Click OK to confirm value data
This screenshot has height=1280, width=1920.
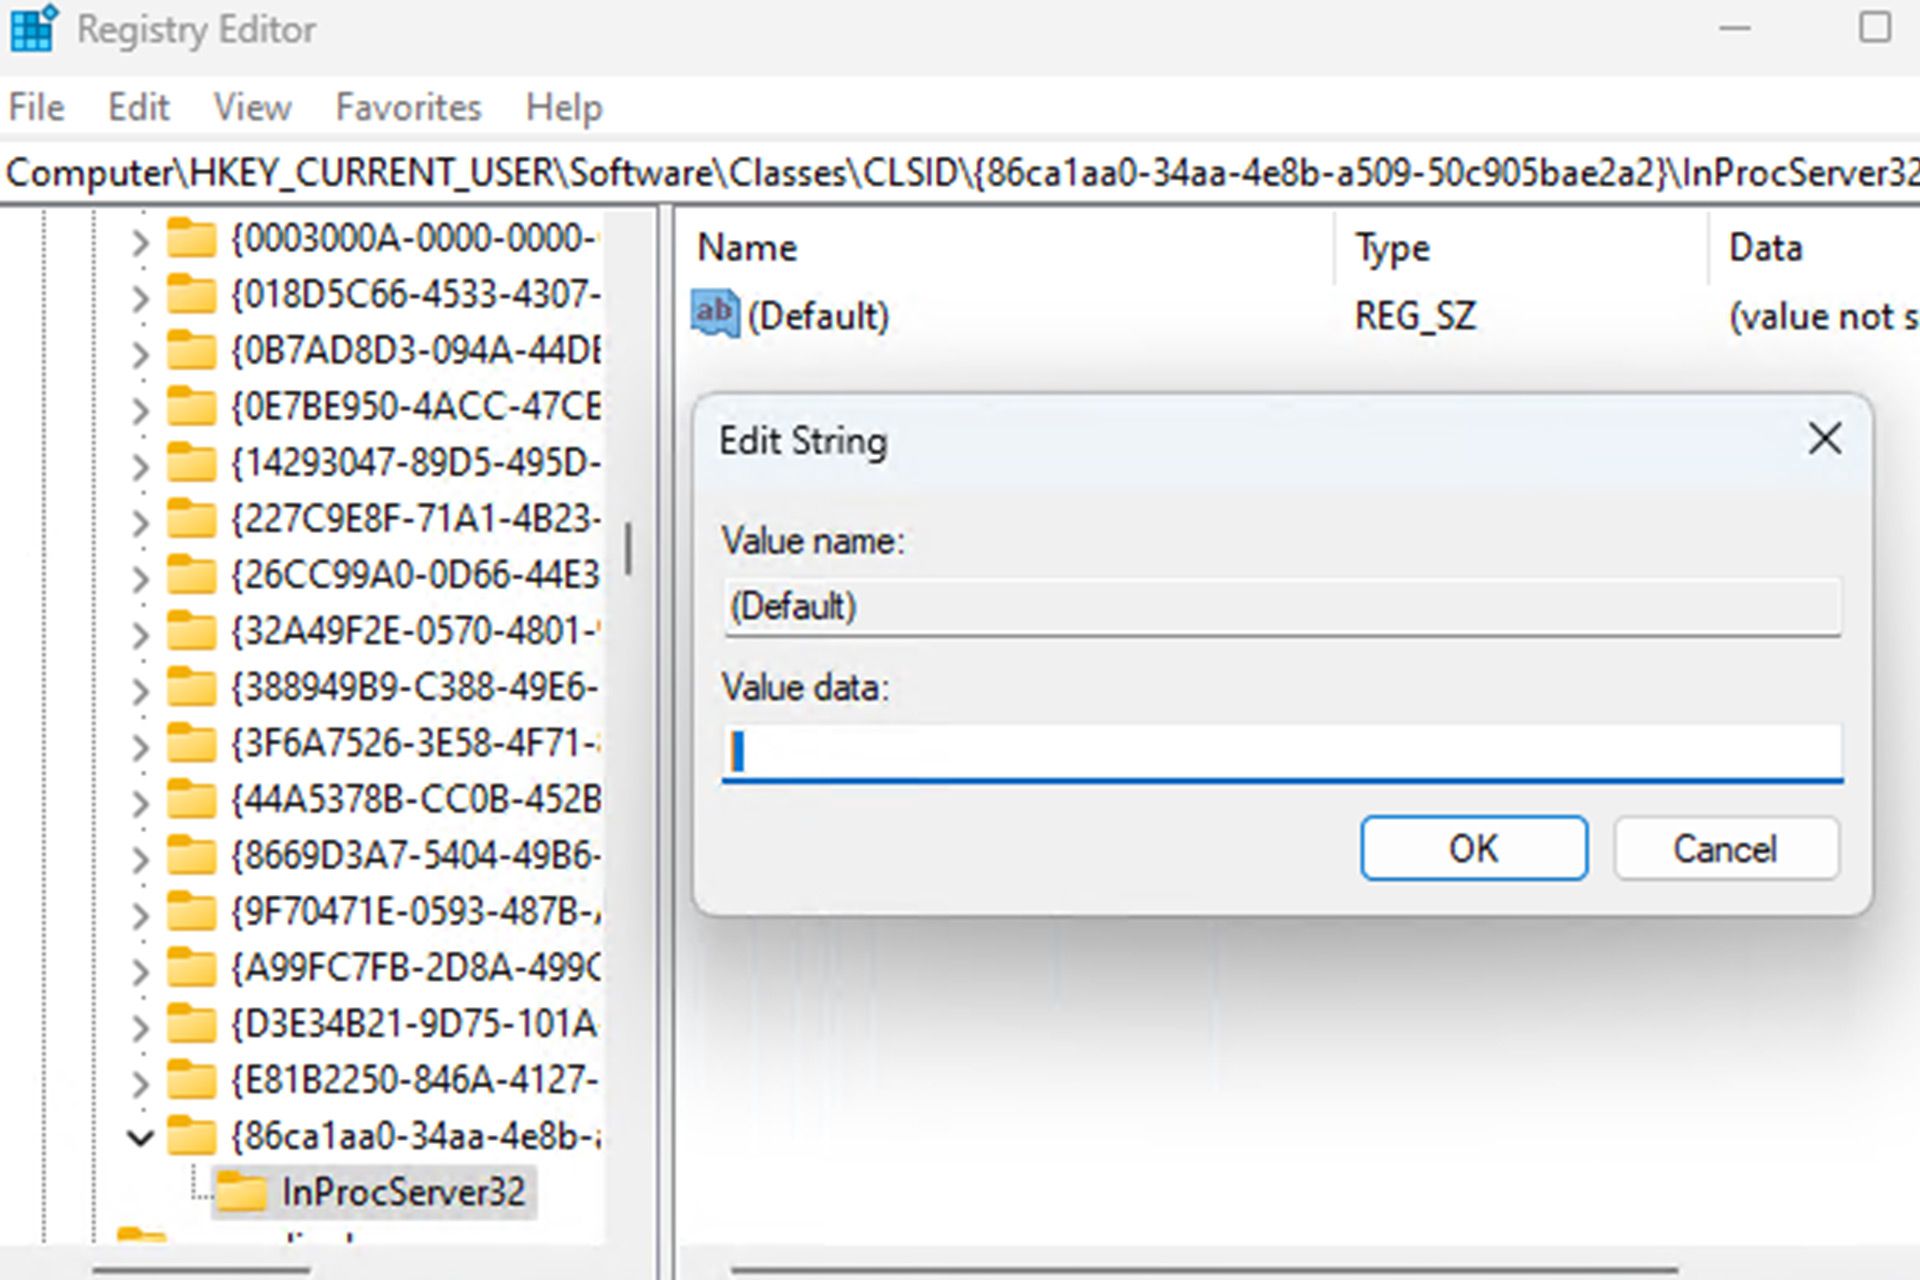1471,849
